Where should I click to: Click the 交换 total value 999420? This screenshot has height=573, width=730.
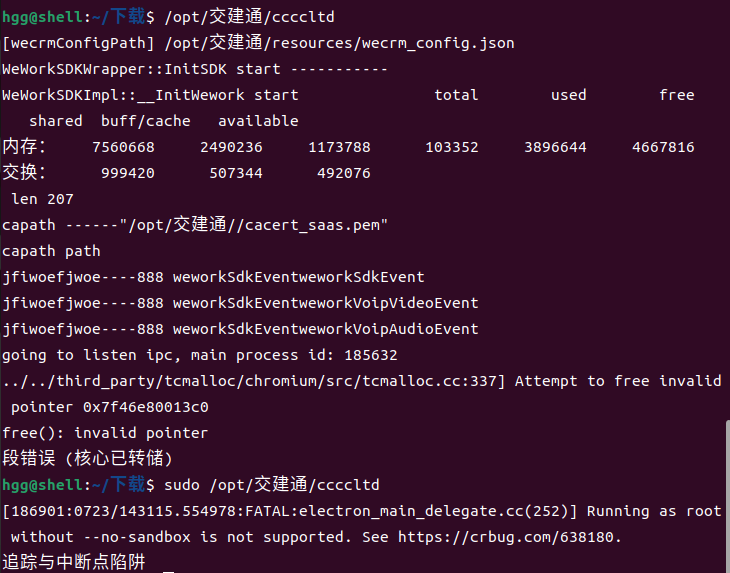(x=128, y=173)
